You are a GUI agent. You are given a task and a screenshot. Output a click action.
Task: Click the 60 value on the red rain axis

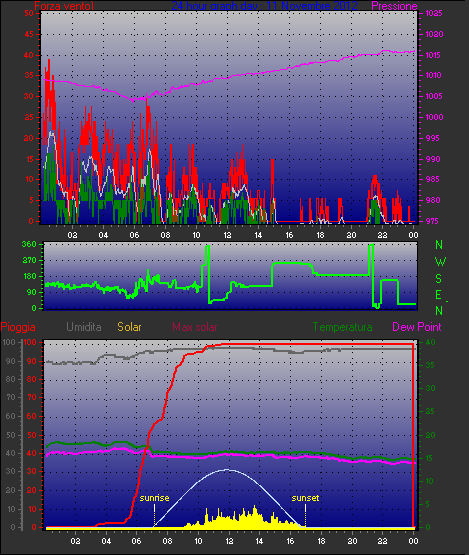click(32, 417)
